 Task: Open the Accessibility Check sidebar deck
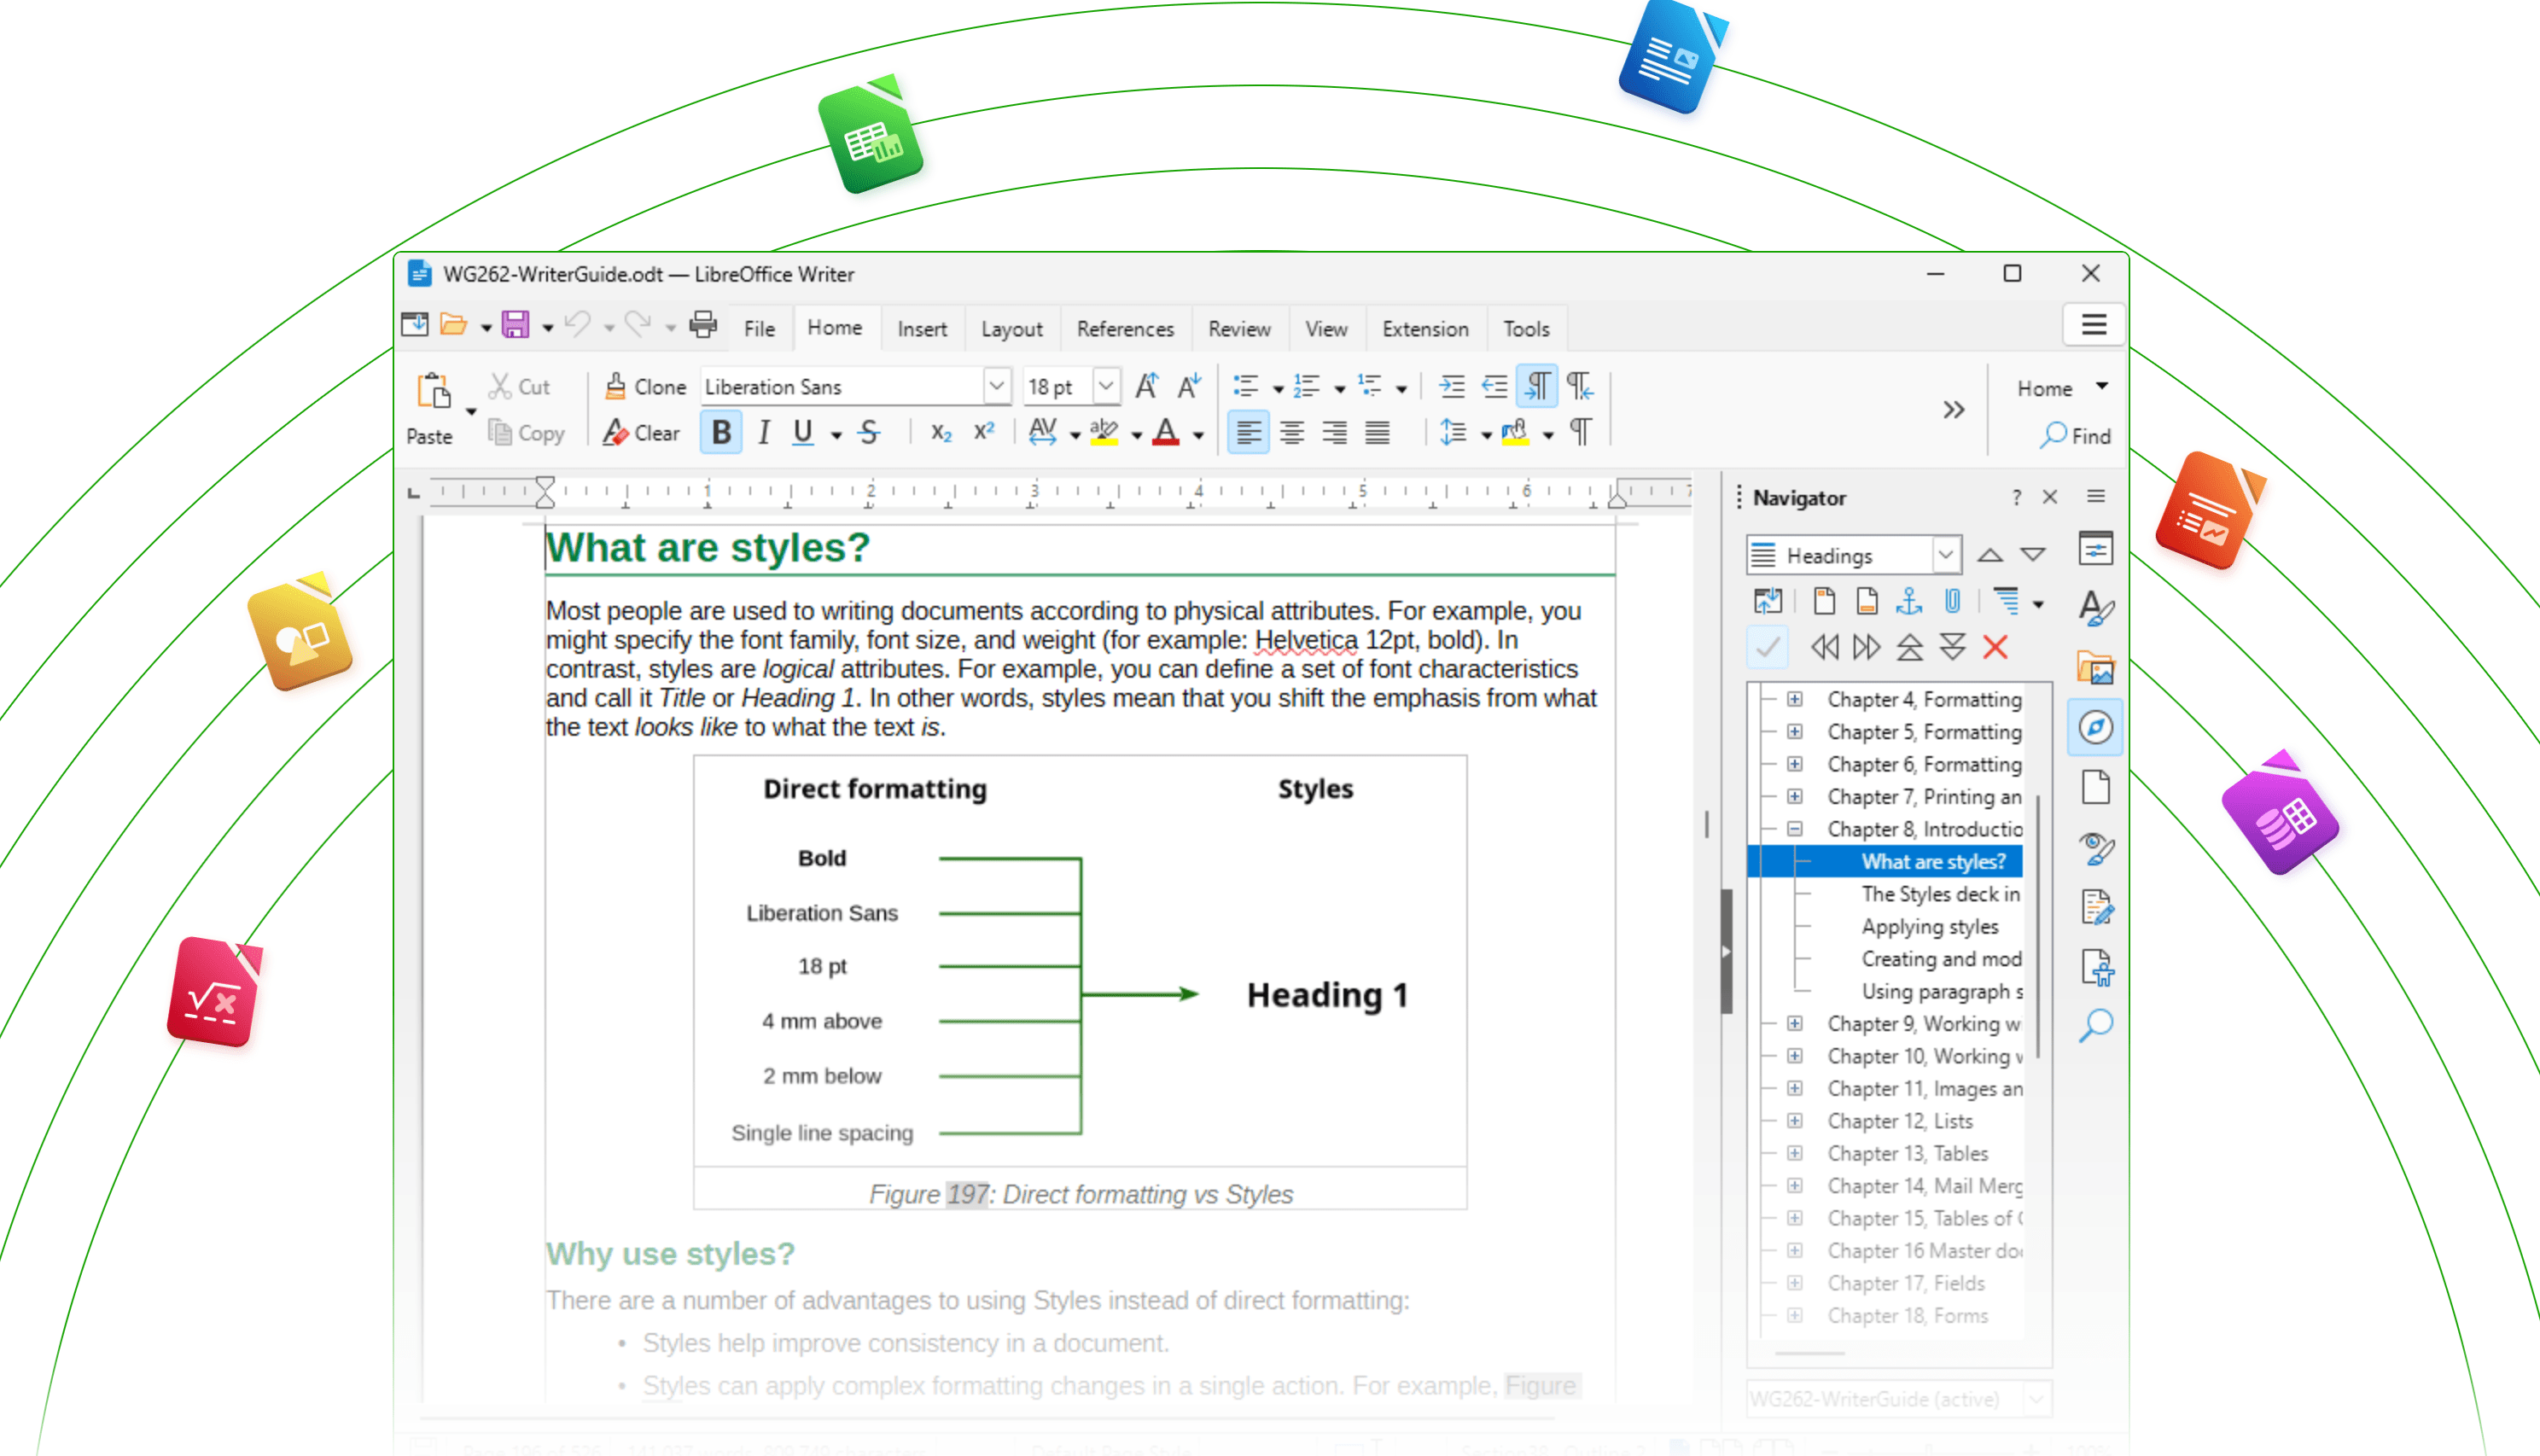click(x=2095, y=968)
